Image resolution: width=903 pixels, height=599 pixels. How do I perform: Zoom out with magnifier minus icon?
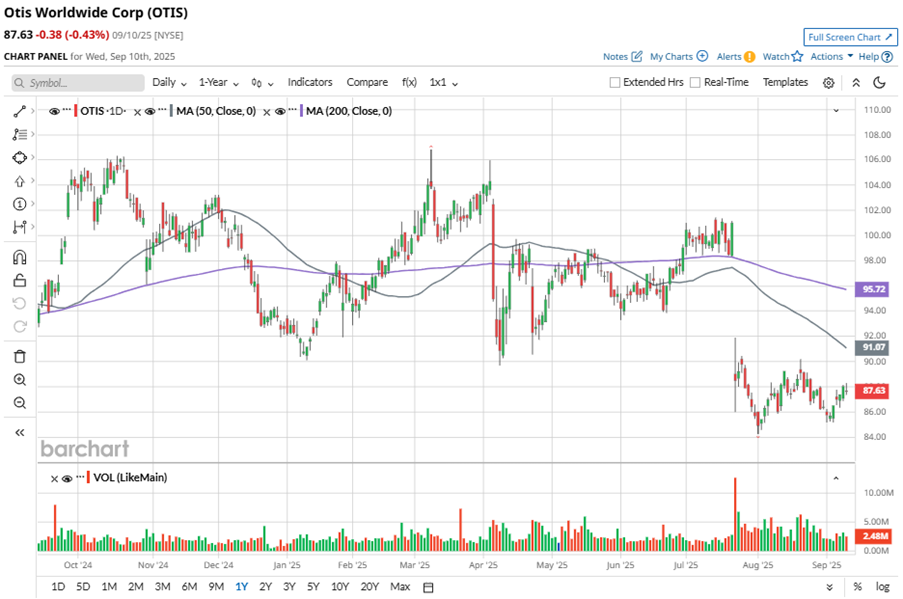20,403
